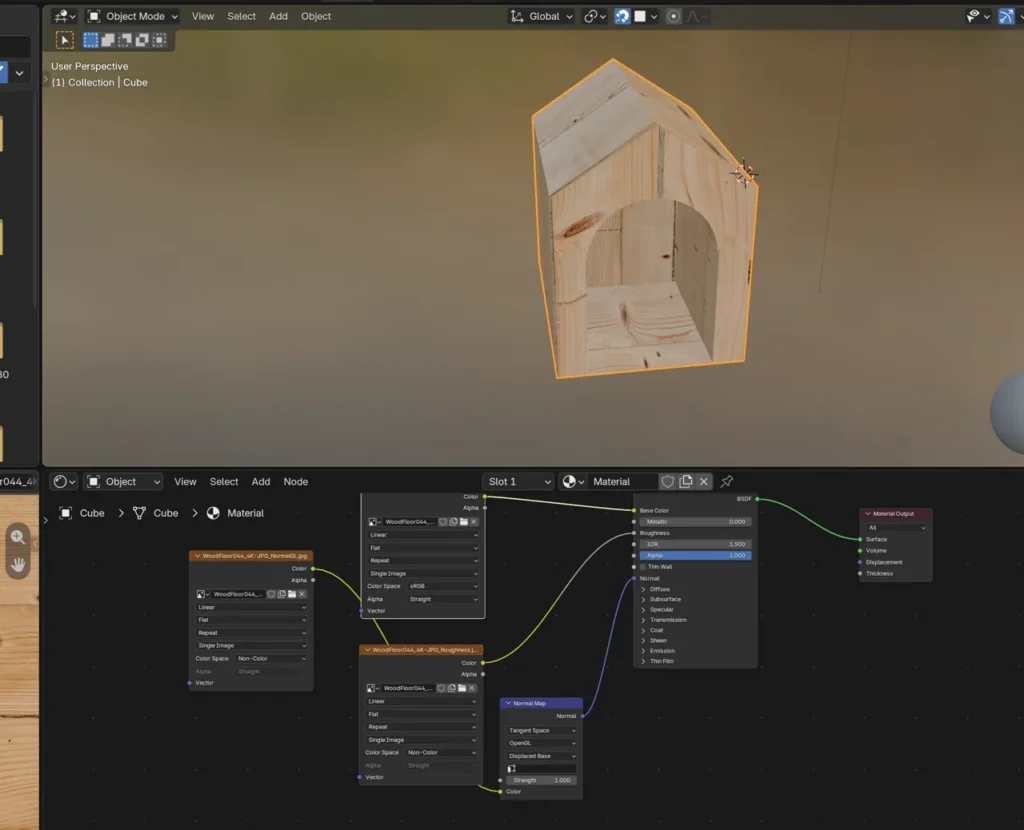The image size is (1024, 830).
Task: Open the viewport object visibility eye menu
Action: (x=978, y=16)
